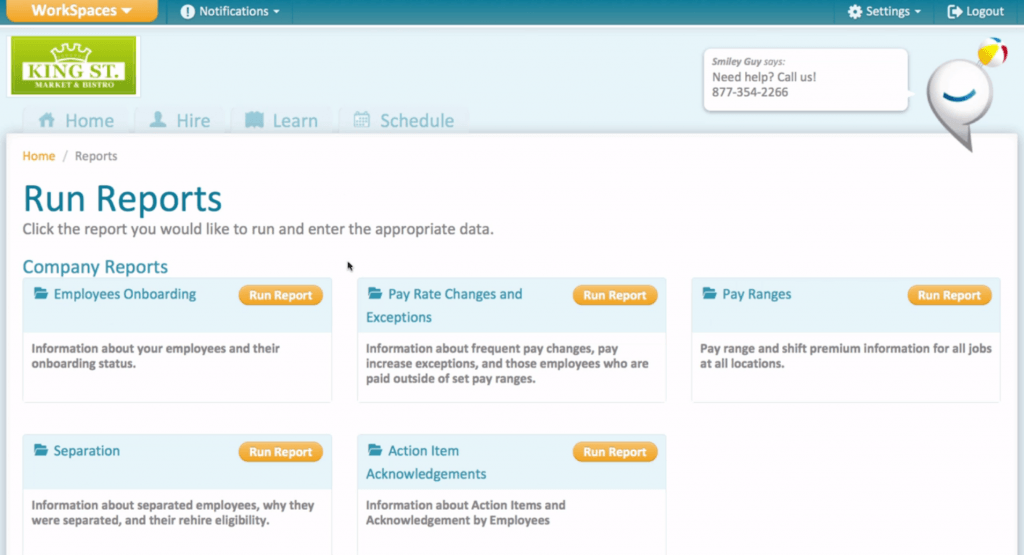Click the Logout link
This screenshot has height=555, width=1024.
(x=976, y=11)
